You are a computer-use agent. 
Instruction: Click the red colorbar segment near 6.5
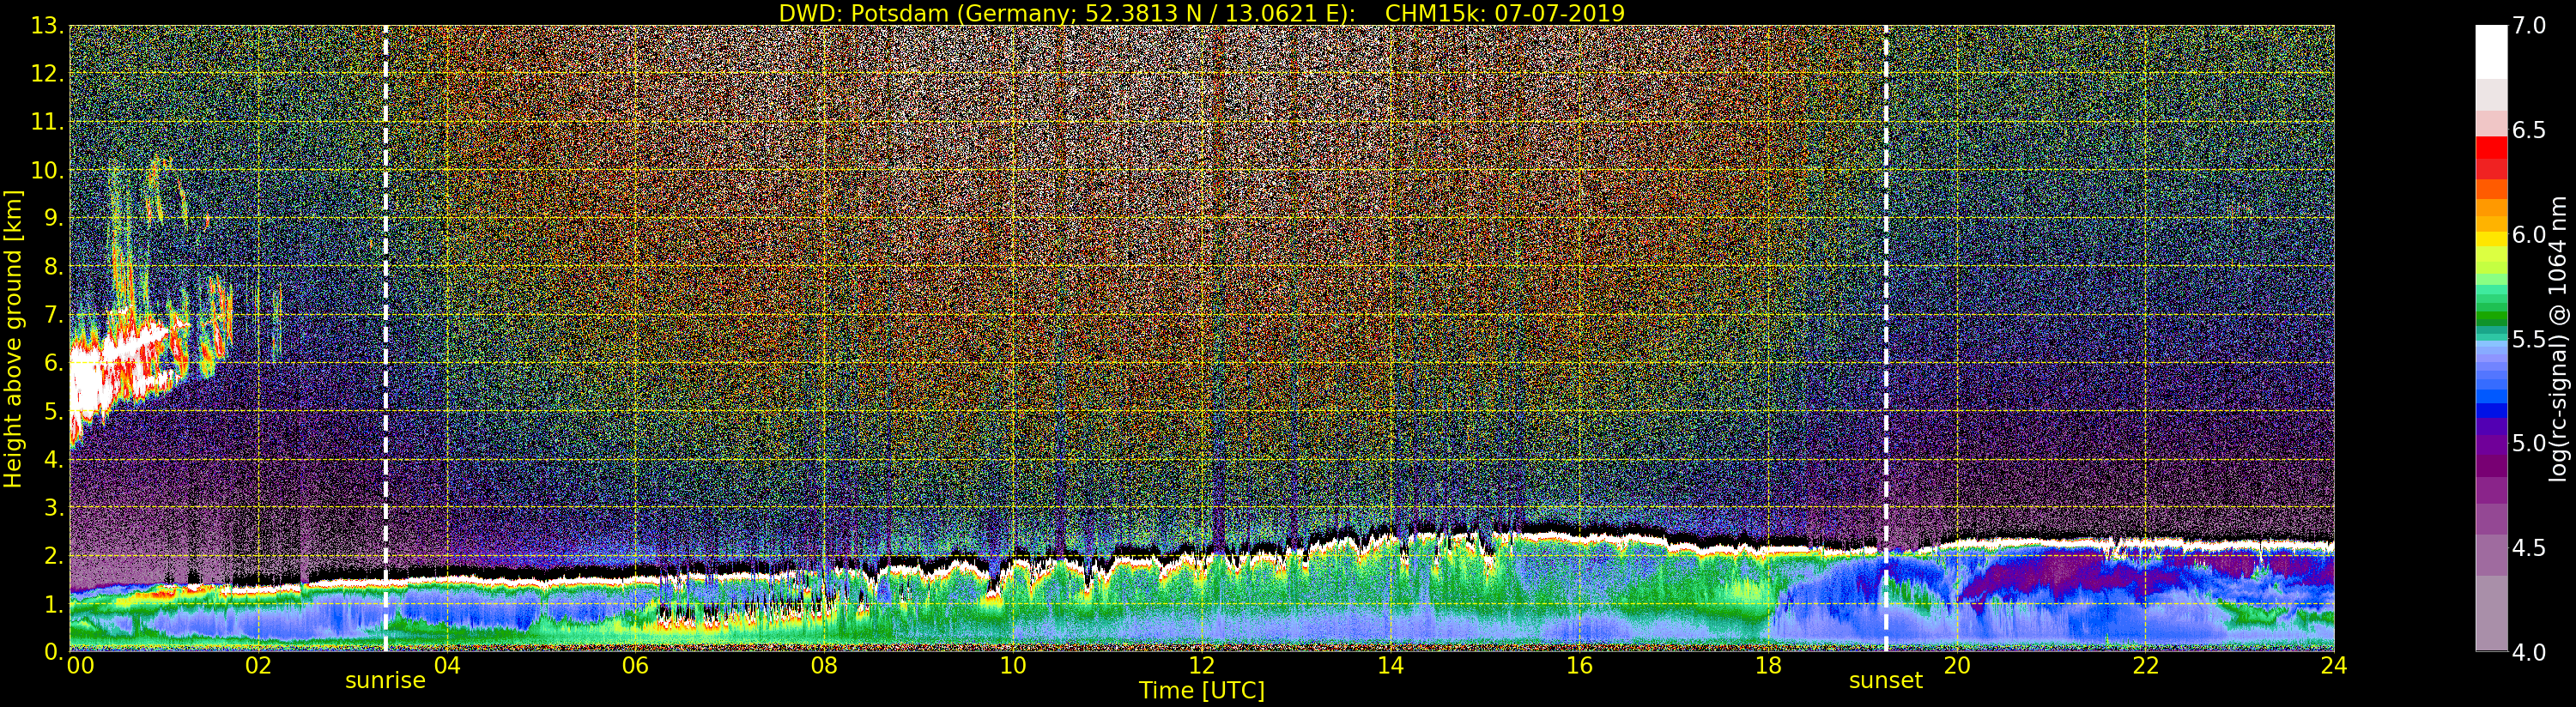coord(2491,147)
